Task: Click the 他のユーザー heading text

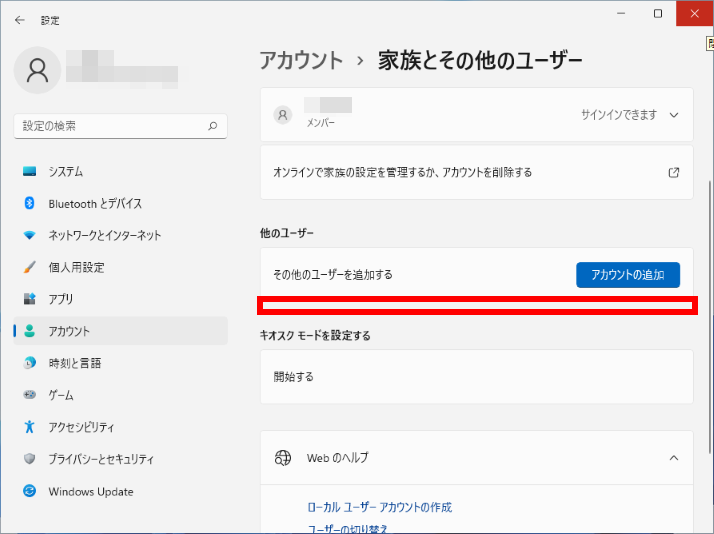Action: coord(286,233)
